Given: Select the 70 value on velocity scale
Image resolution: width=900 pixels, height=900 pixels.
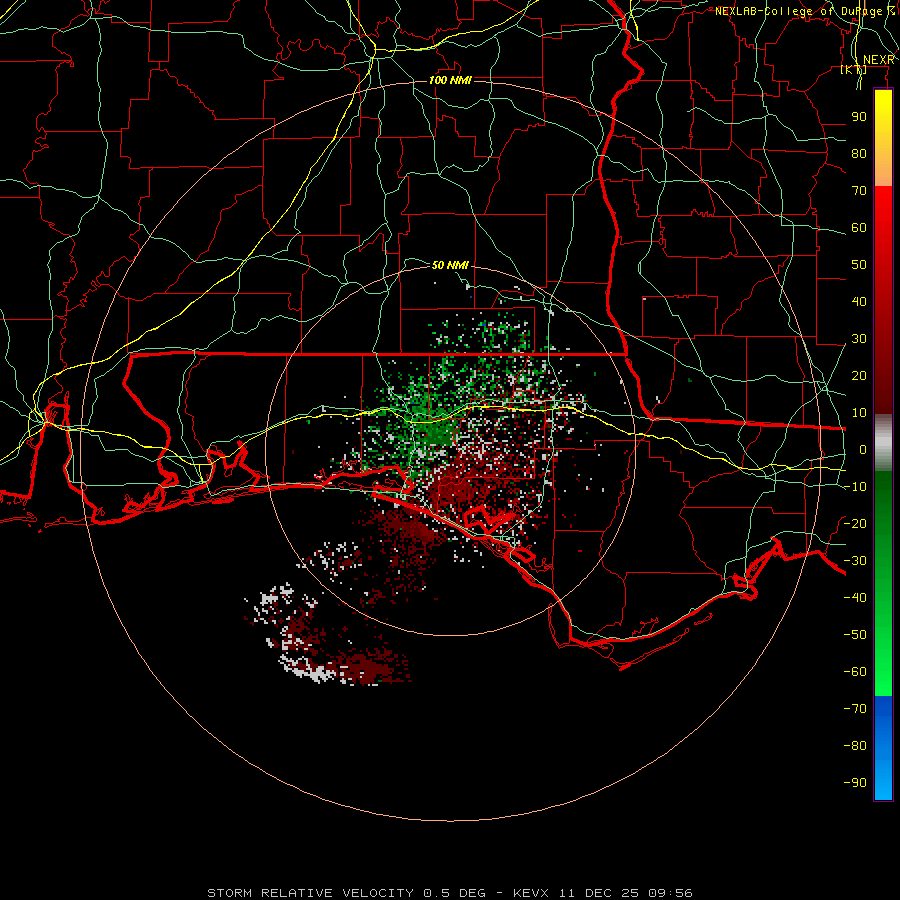Looking at the screenshot, I should [859, 191].
